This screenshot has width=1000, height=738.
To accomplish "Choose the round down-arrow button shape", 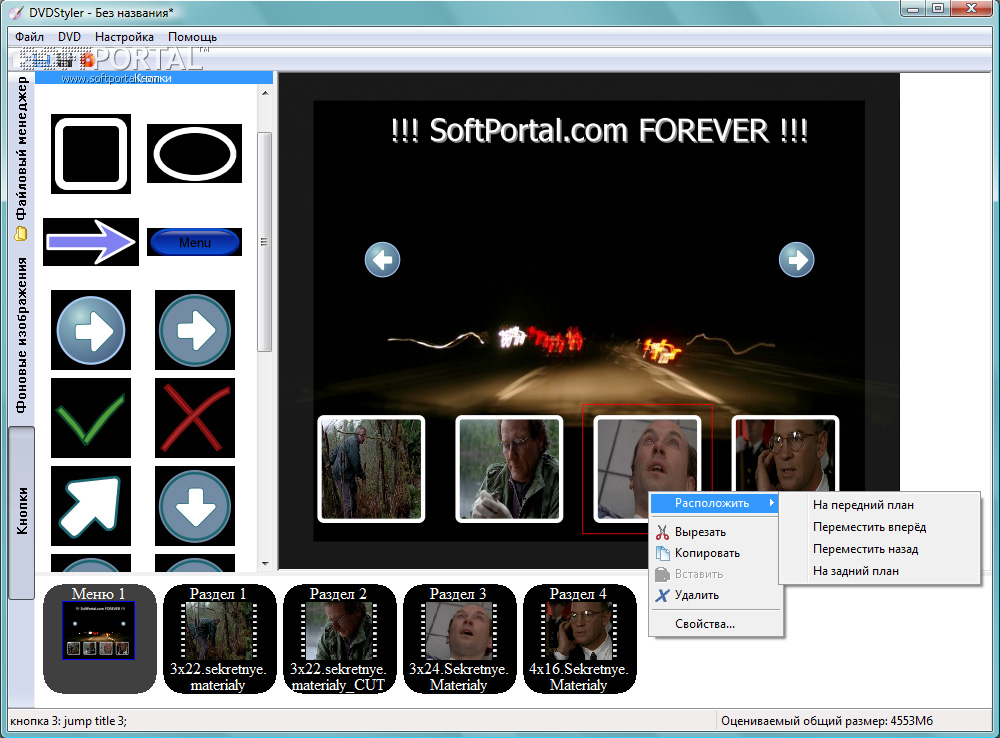I will (x=195, y=506).
